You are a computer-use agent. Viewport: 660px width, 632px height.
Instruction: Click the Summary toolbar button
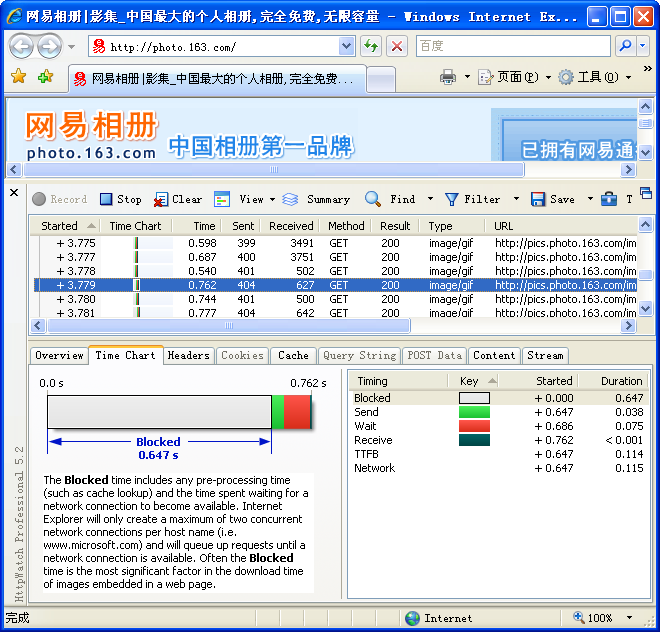coord(316,199)
